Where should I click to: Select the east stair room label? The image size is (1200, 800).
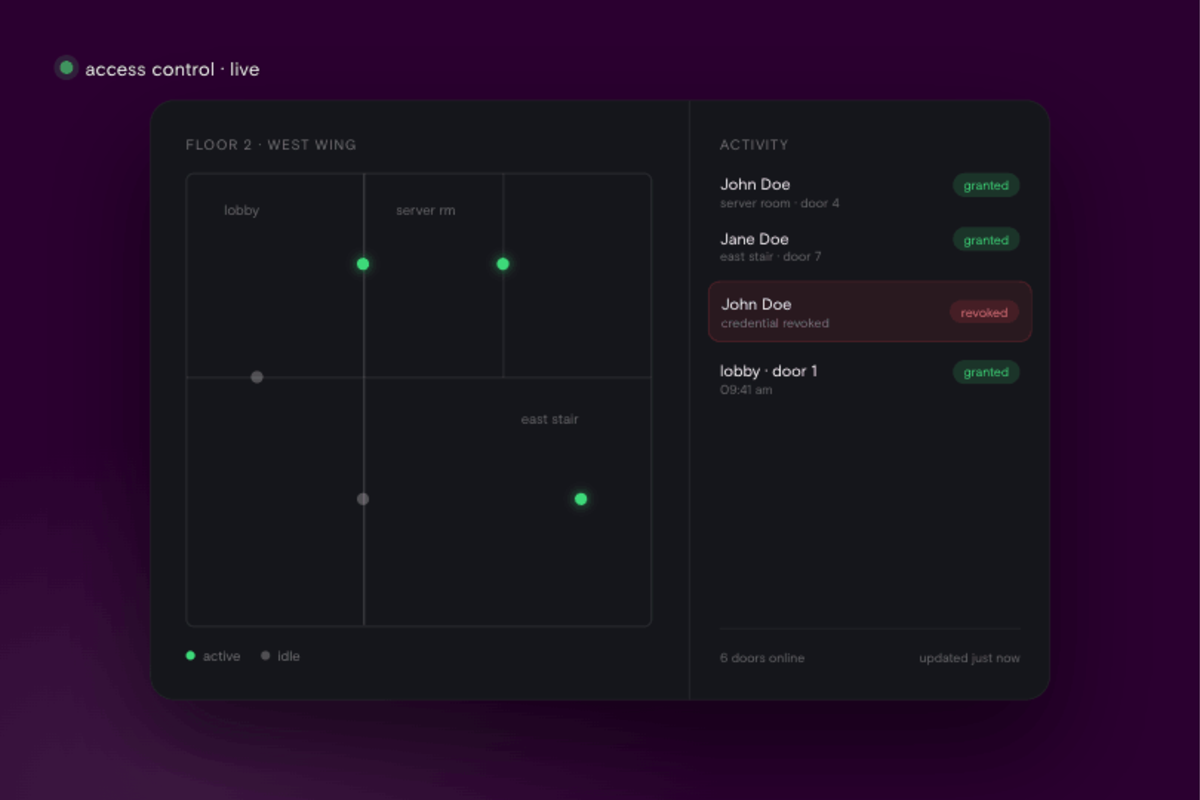549,419
